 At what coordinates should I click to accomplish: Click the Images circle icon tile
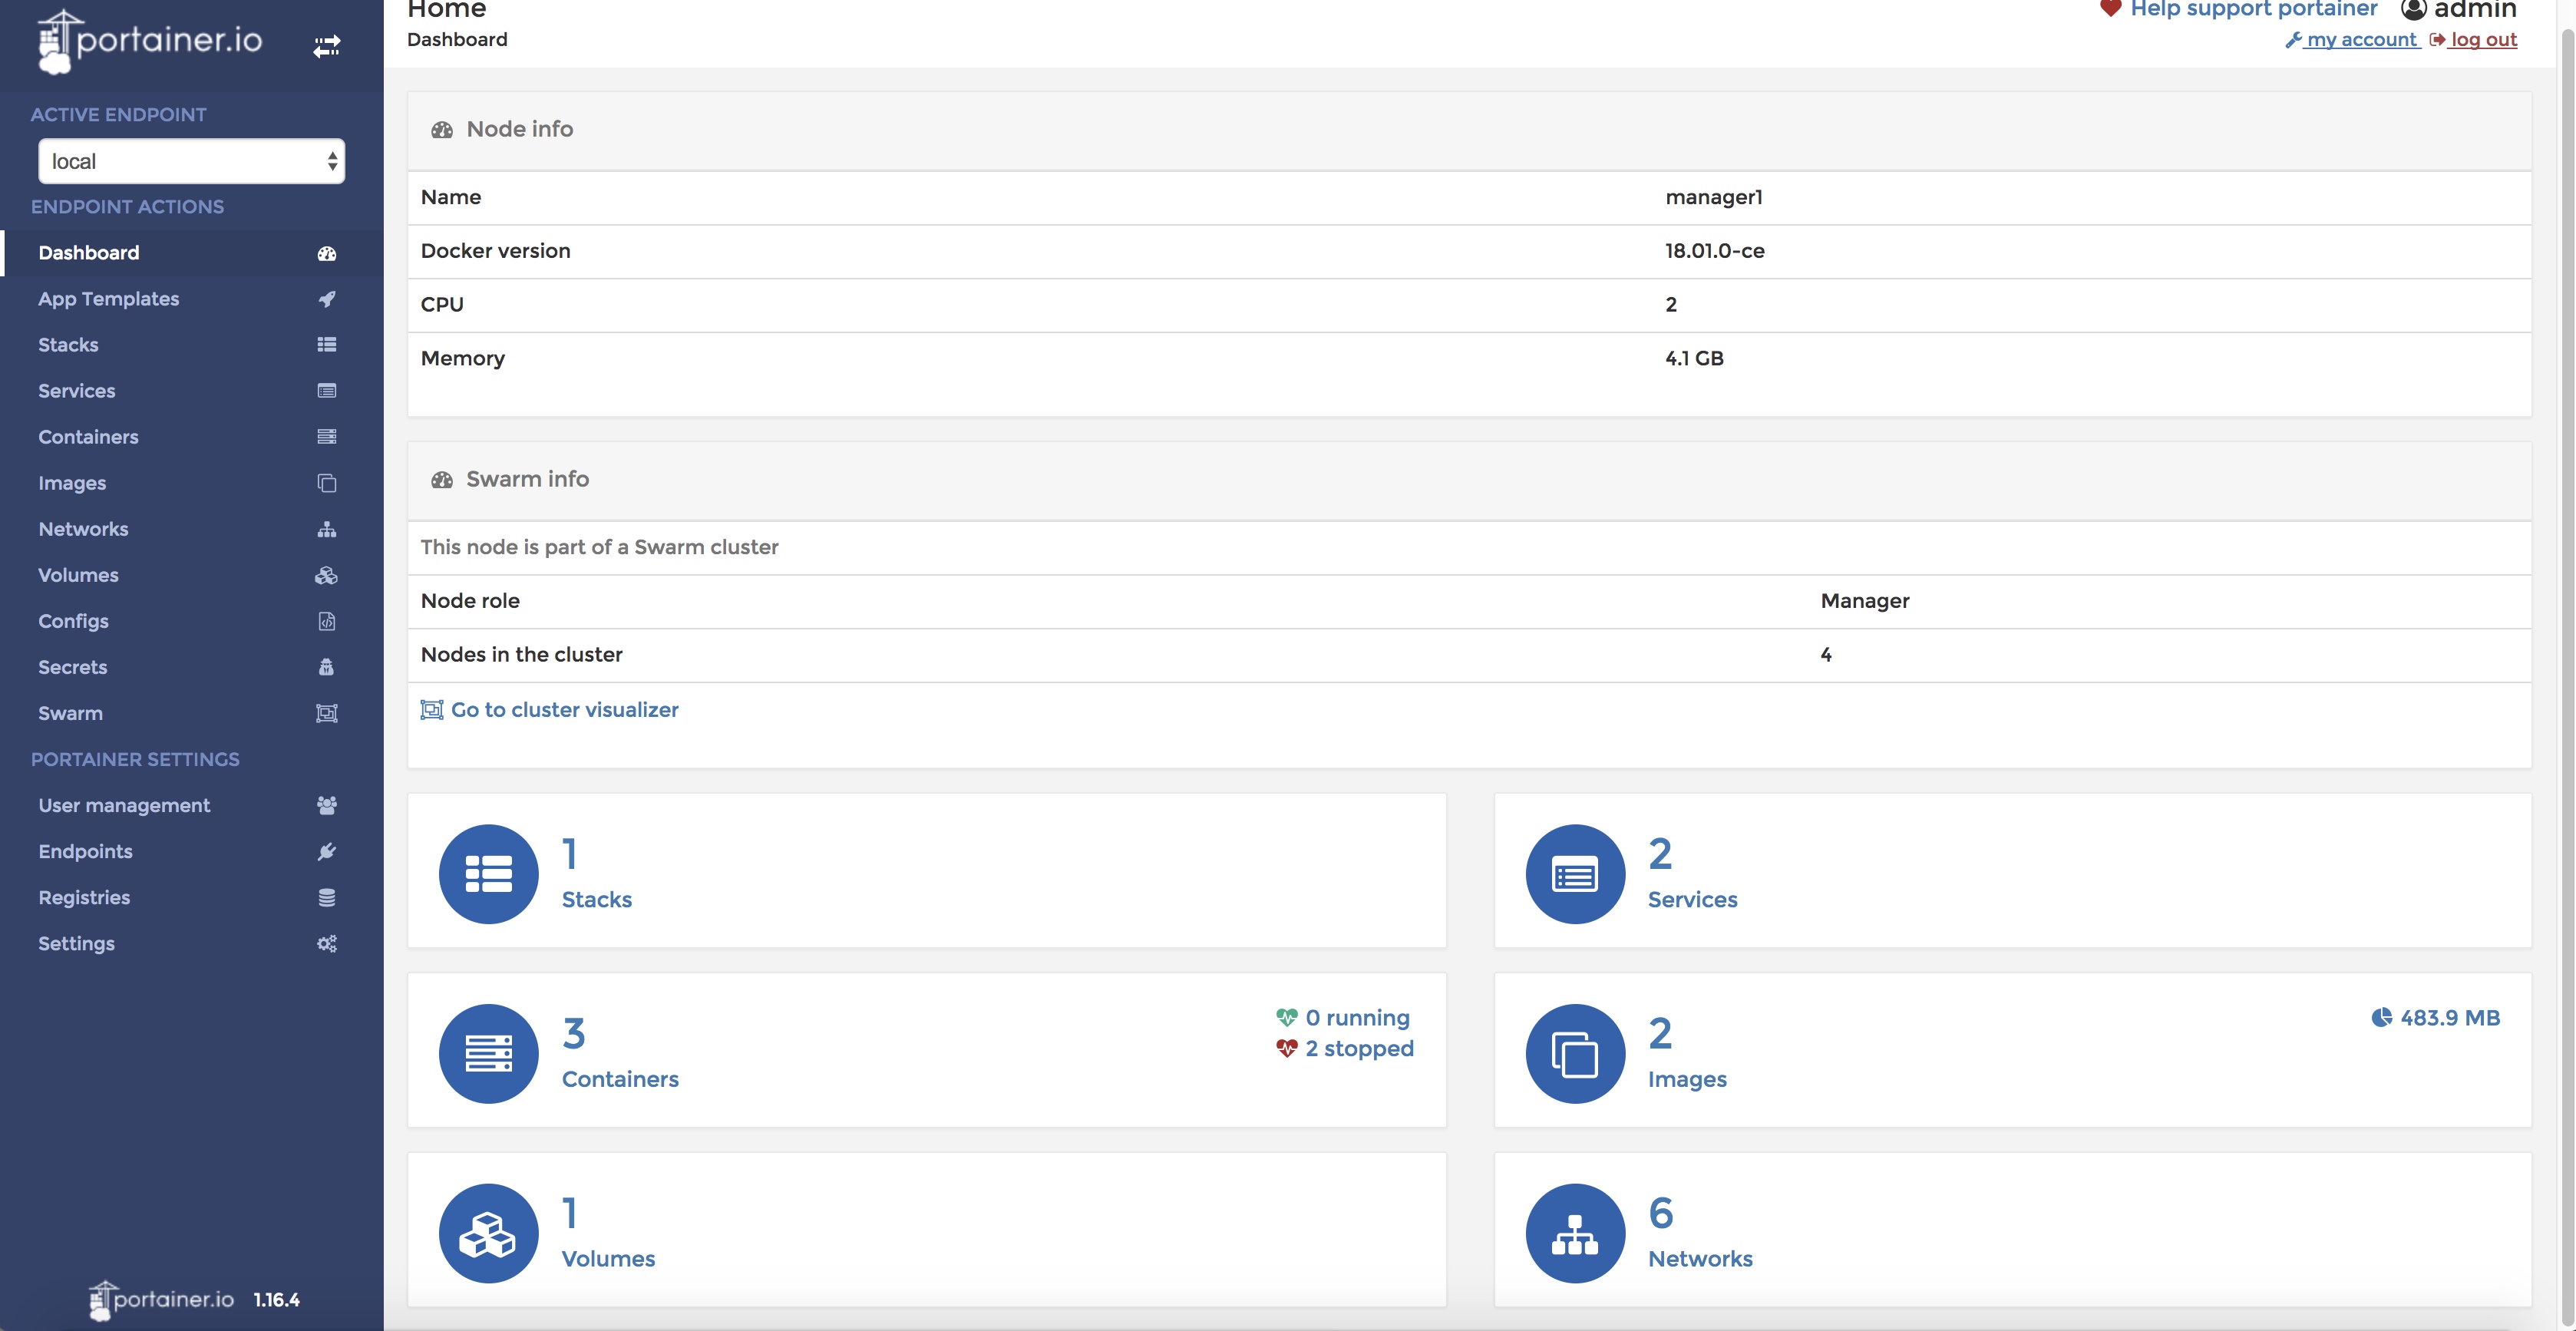click(1574, 1053)
